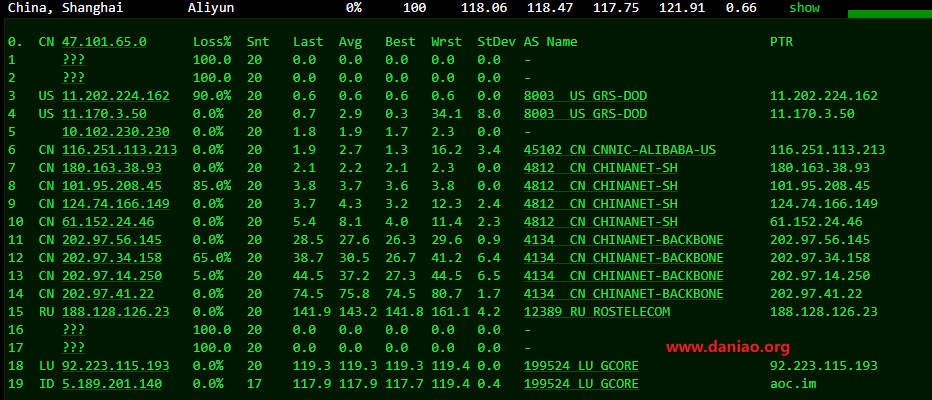Image resolution: width=932 pixels, height=400 pixels.
Task: Open AS 4812 CHINANET-SH link on hop 7
Action: point(600,168)
